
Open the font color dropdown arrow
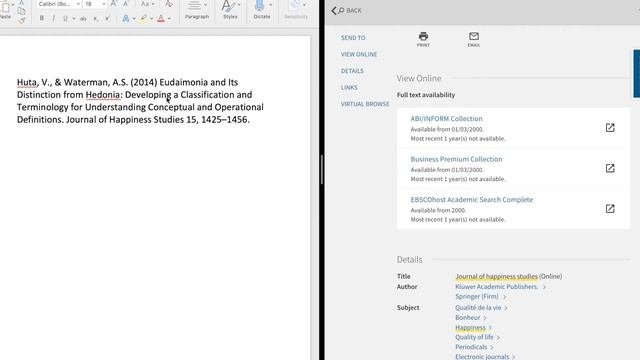coord(169,18)
